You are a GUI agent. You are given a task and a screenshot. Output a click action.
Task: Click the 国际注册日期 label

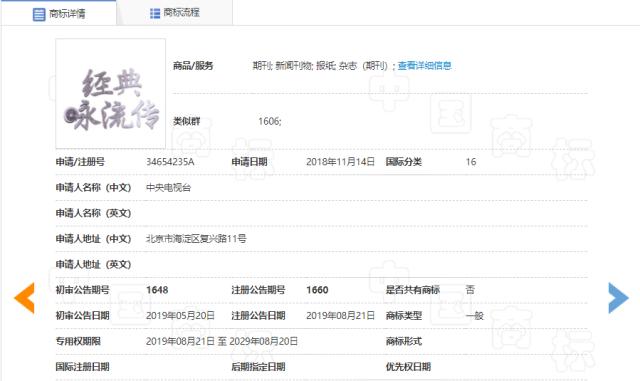(x=82, y=367)
